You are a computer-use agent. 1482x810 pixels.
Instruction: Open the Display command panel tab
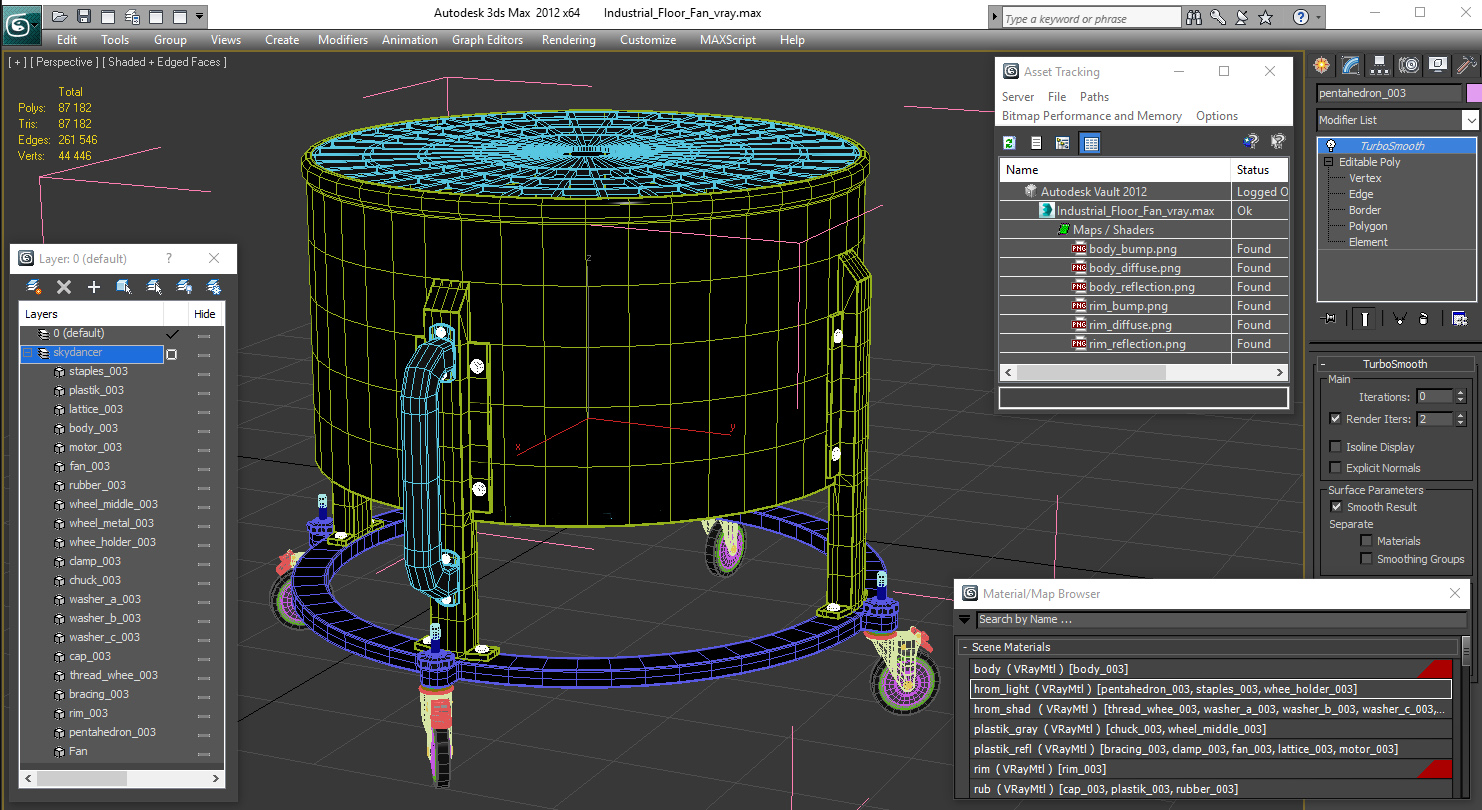[x=1438, y=65]
